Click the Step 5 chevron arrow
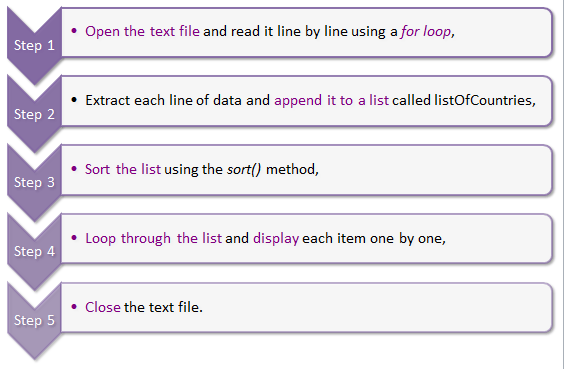The width and height of the screenshot is (564, 369). coord(35,320)
